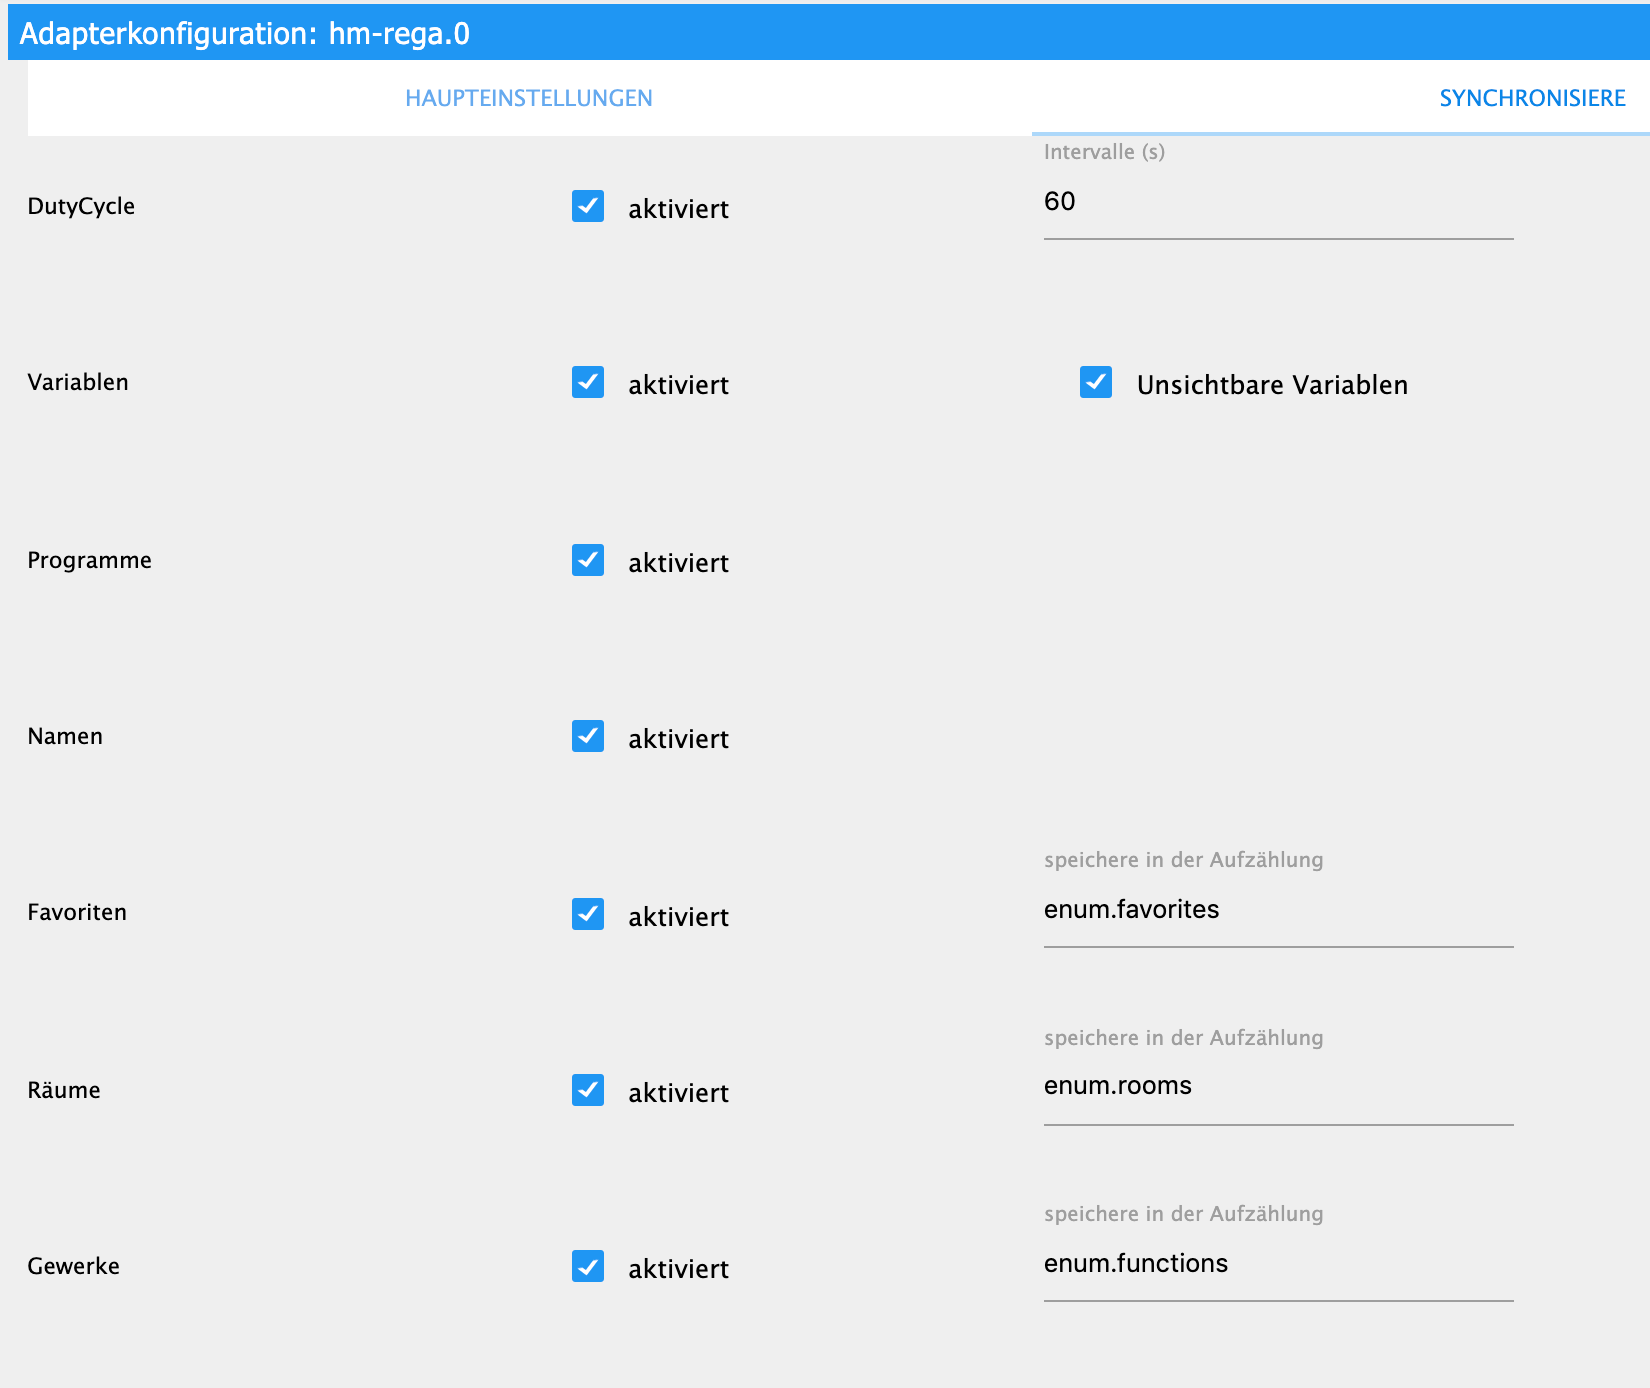
Task: Click the Intervalle (s) input field
Action: point(1278,202)
